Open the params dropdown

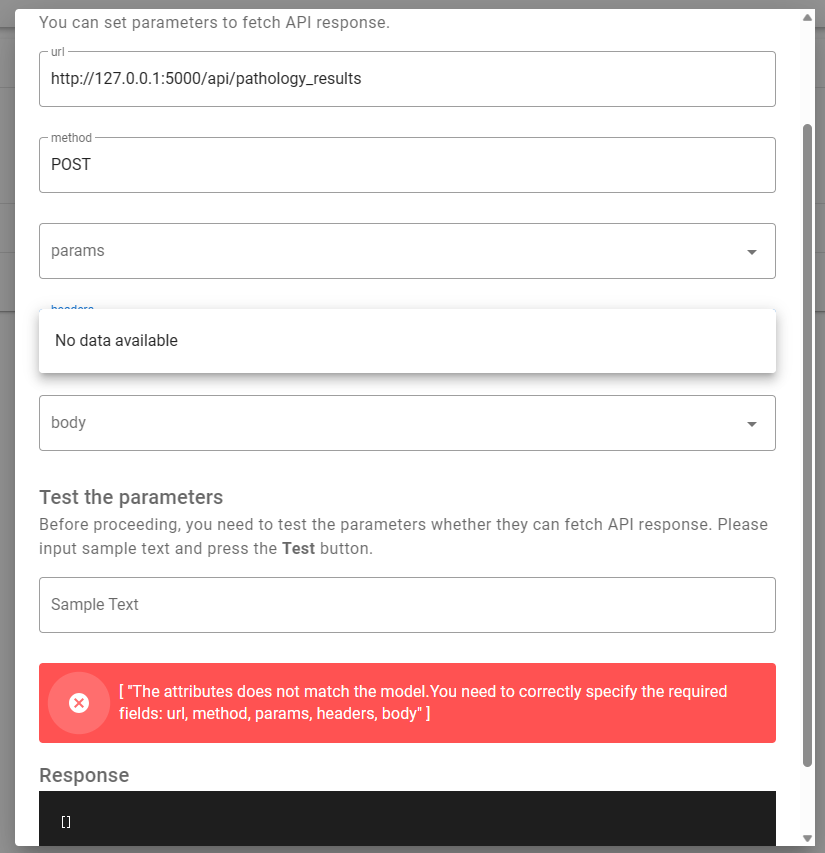[407, 251]
